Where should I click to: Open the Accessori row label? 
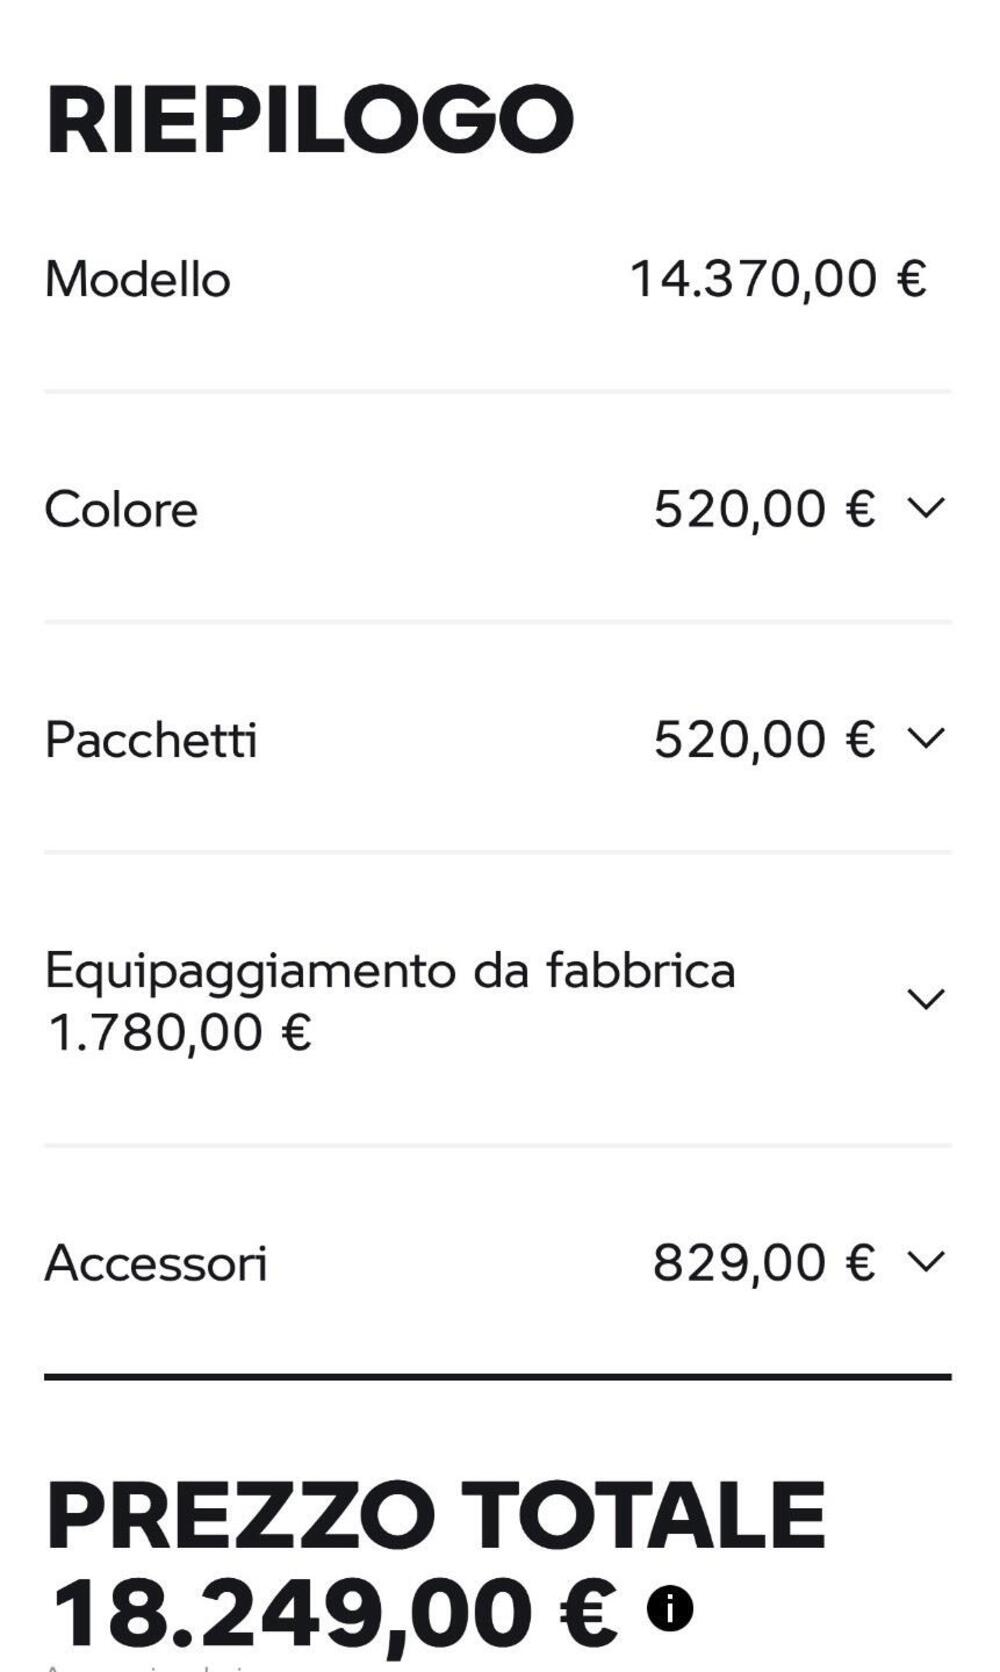coord(156,1263)
